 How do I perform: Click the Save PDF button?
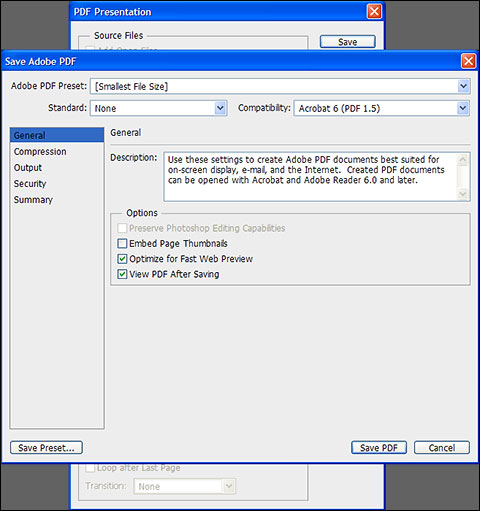click(379, 448)
